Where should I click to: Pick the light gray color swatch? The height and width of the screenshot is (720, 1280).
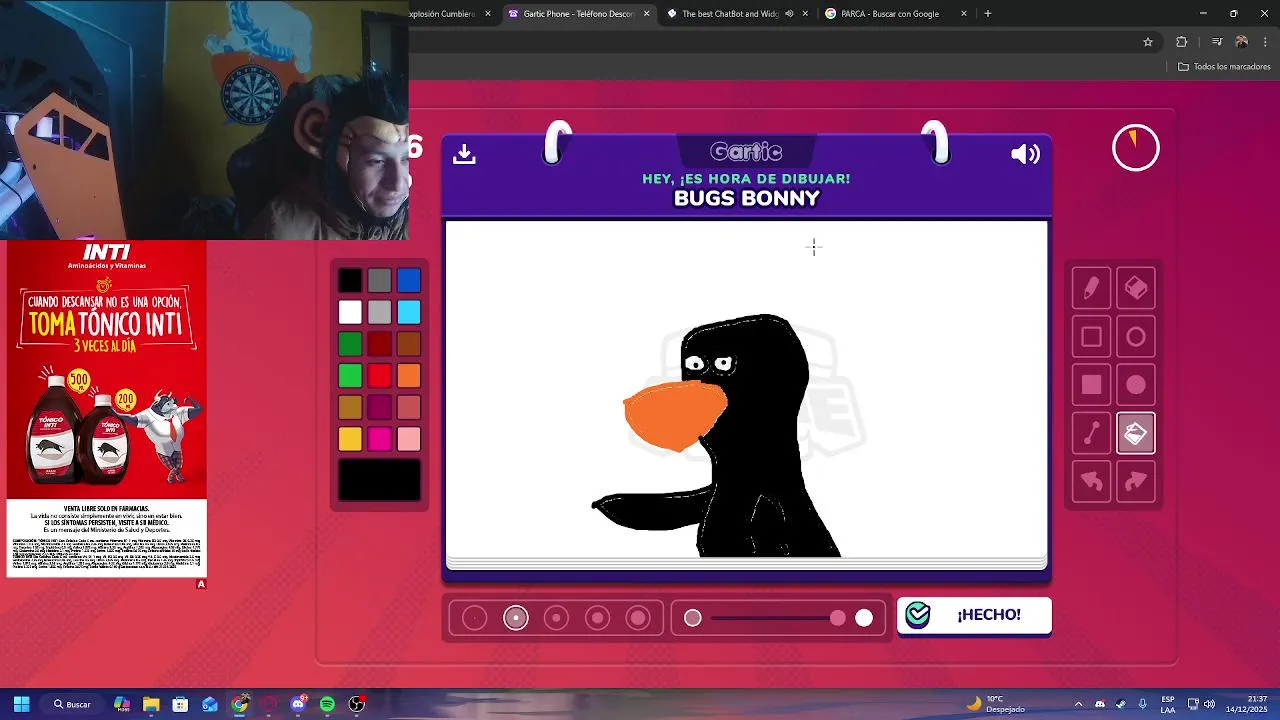[379, 312]
